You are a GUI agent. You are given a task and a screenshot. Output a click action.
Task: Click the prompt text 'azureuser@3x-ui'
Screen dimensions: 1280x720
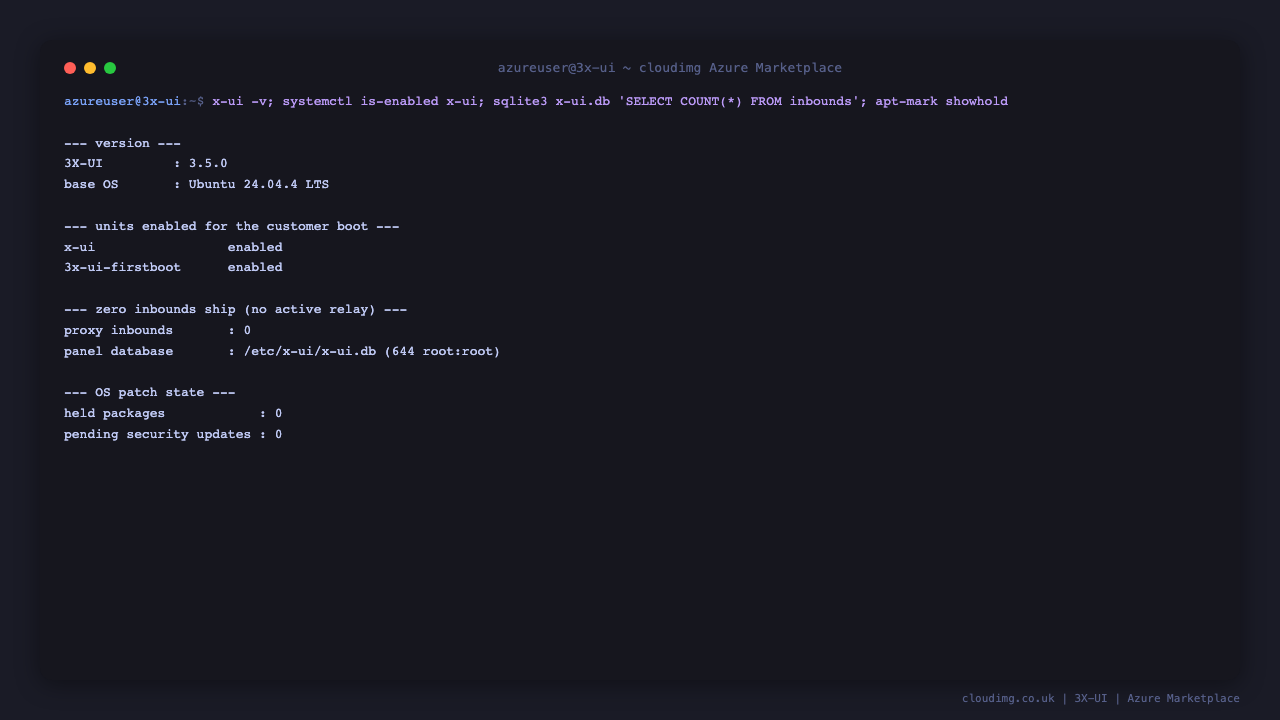tap(122, 101)
